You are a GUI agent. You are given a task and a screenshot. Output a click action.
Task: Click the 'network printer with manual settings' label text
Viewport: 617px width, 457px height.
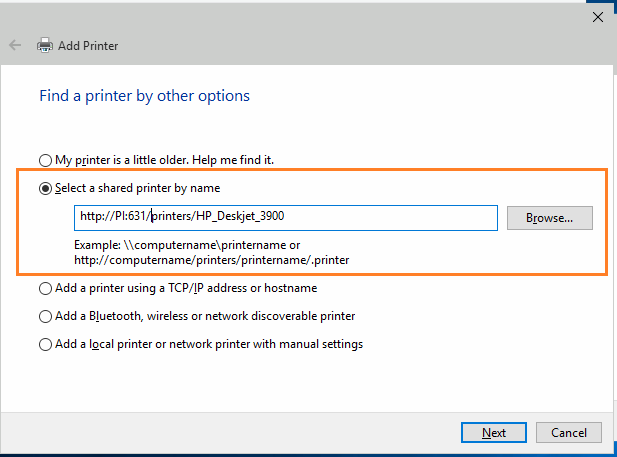click(x=266, y=344)
